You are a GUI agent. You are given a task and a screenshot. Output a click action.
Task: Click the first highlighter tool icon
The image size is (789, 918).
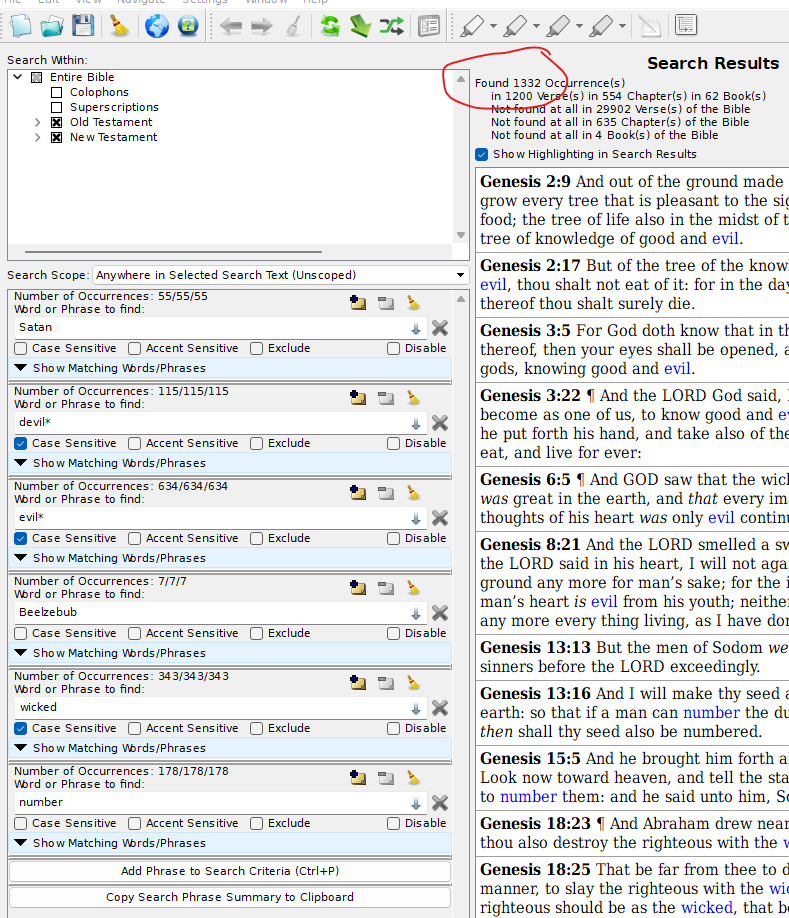pyautogui.click(x=473, y=26)
